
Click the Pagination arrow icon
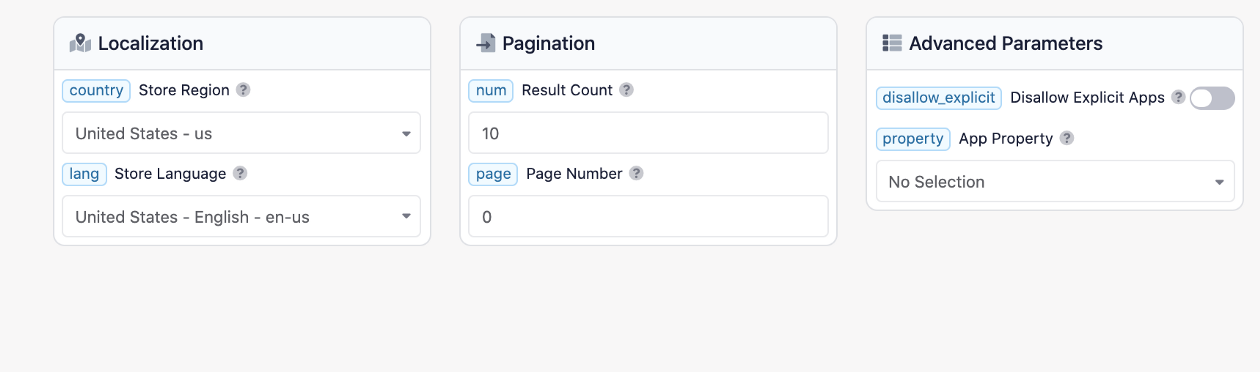485,43
